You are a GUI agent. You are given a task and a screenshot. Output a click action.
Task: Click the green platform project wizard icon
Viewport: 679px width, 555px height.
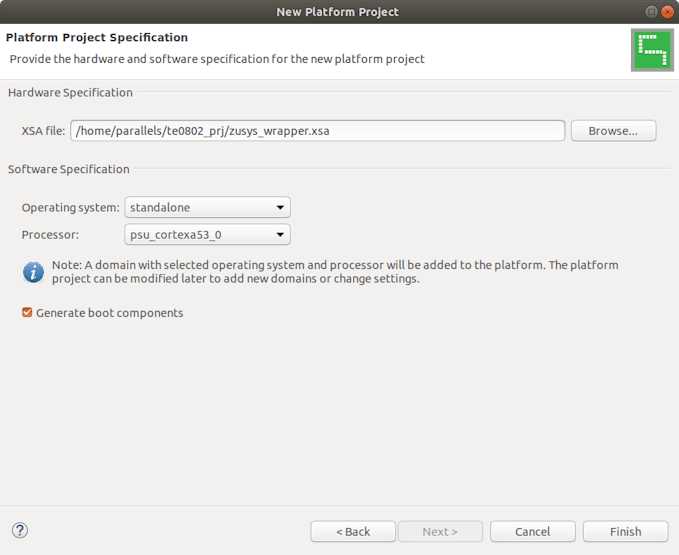(x=652, y=49)
